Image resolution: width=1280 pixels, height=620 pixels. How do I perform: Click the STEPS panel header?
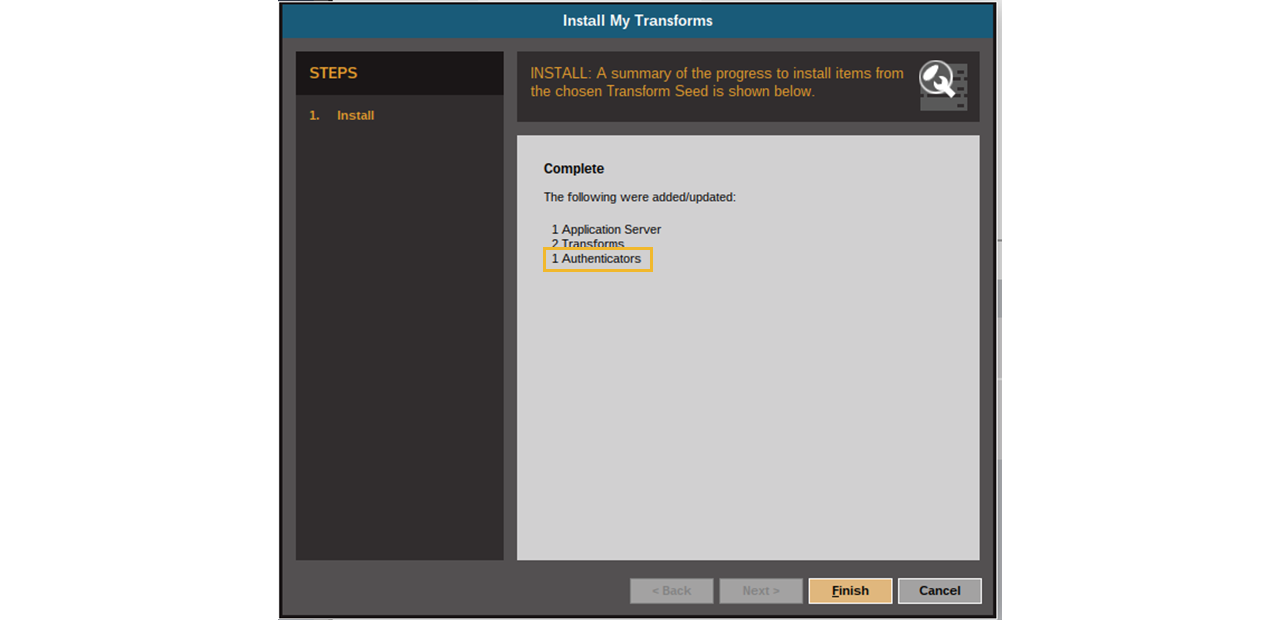click(x=400, y=73)
